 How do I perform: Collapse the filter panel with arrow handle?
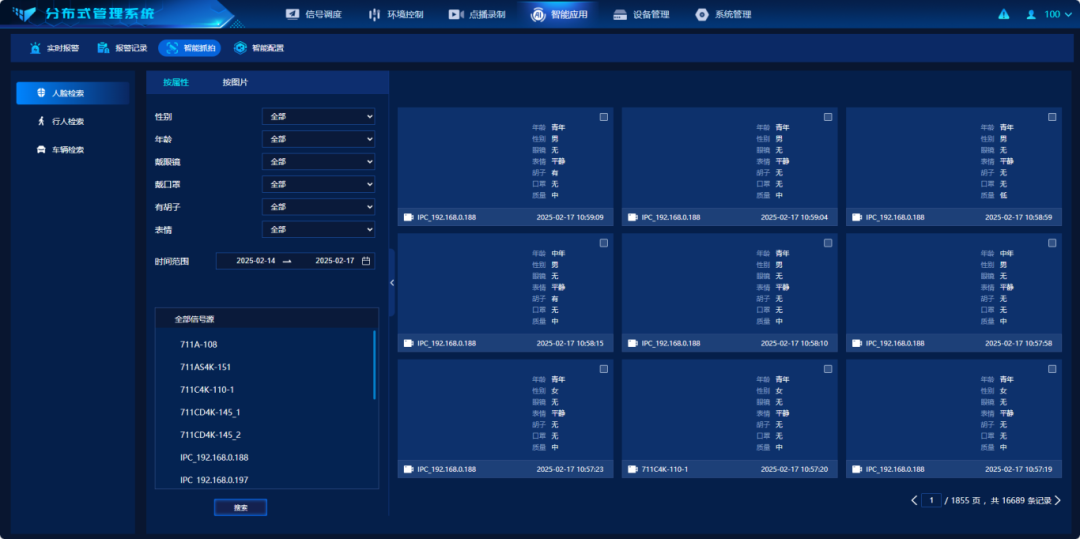point(392,283)
